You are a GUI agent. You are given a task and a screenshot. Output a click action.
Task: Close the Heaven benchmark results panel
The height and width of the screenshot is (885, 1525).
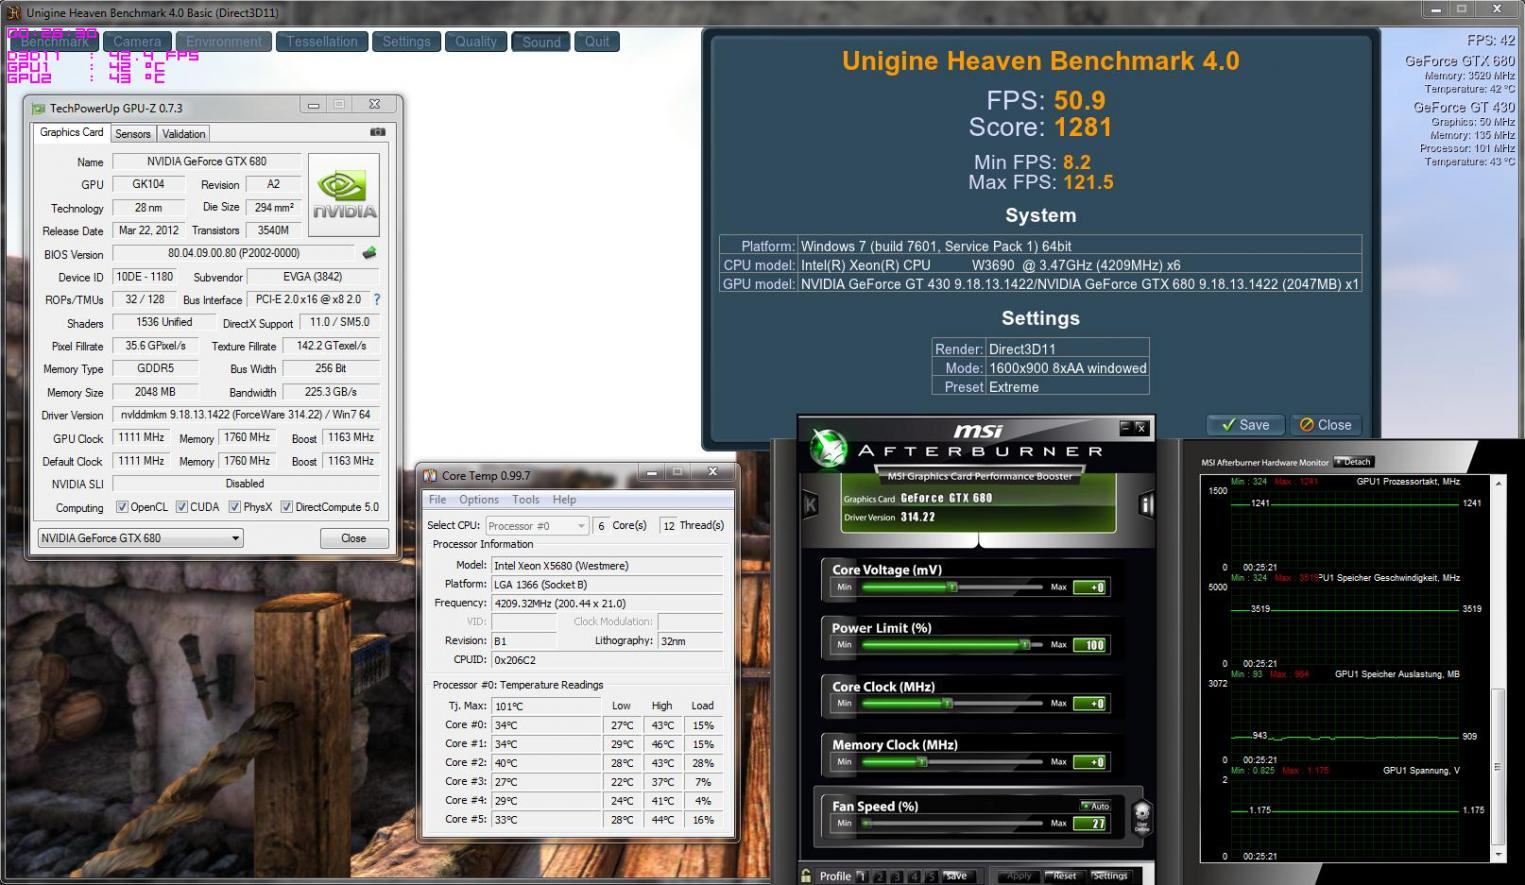(x=1326, y=425)
